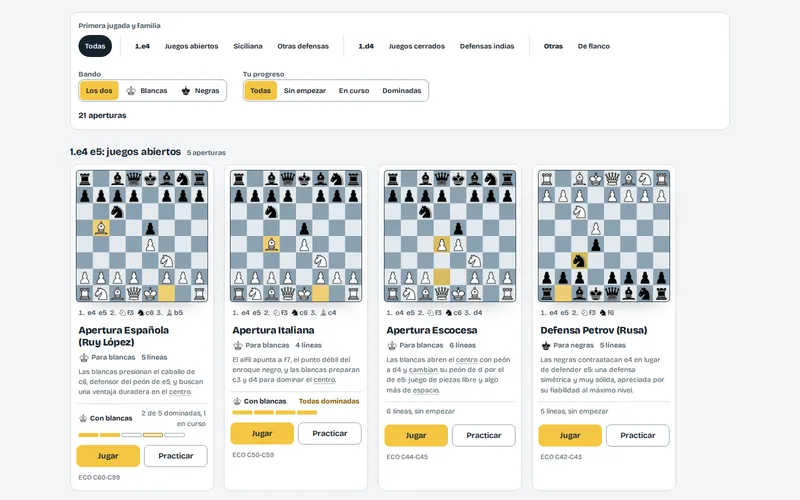Click king icon next to 'Para blancas' in Española
Image resolution: width=800 pixels, height=500 pixels.
tap(84, 358)
